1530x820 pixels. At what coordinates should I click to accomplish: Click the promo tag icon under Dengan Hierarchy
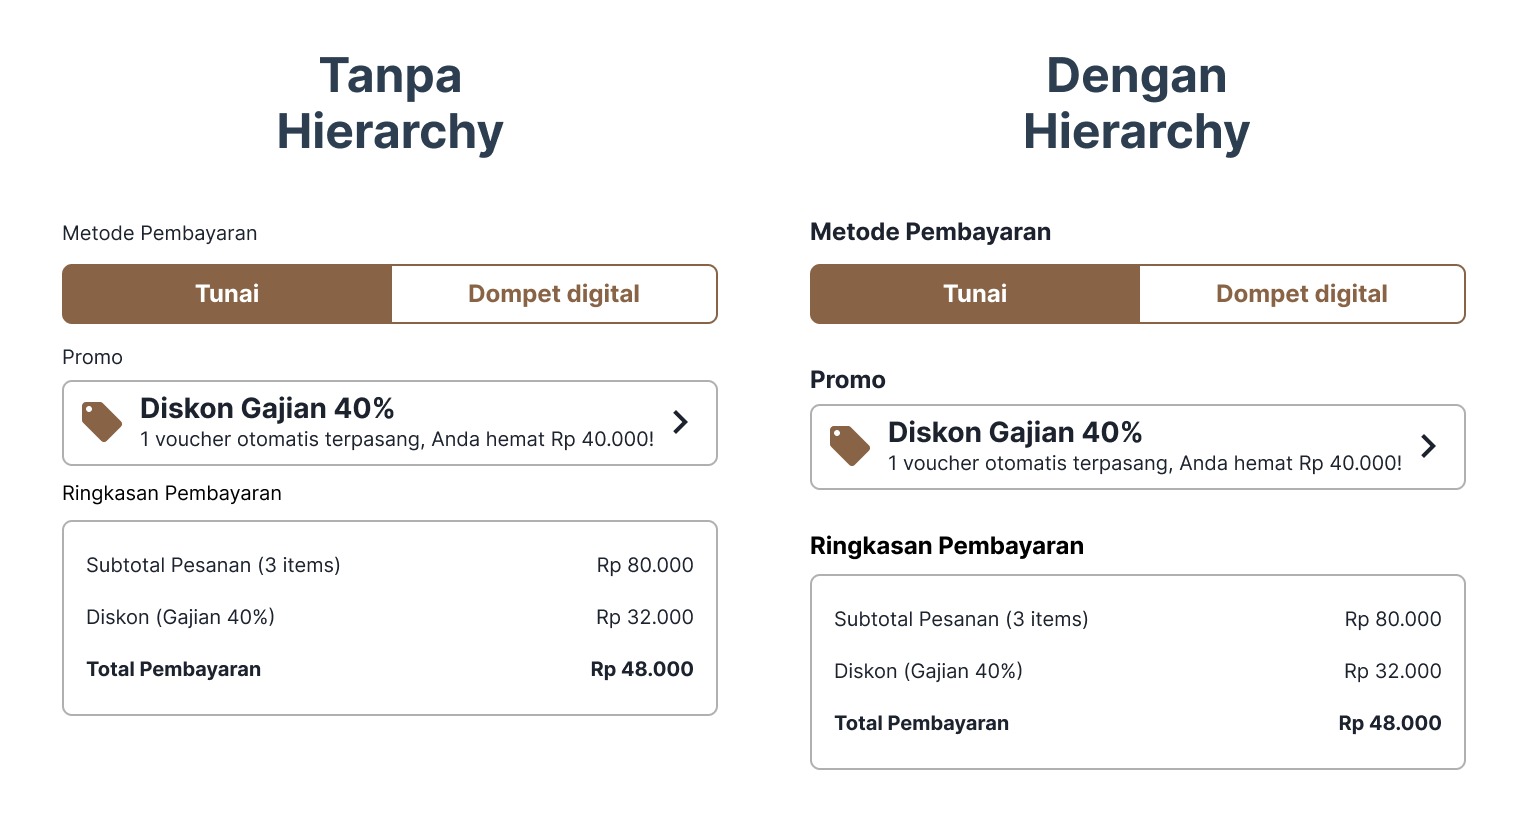pyautogui.click(x=850, y=446)
